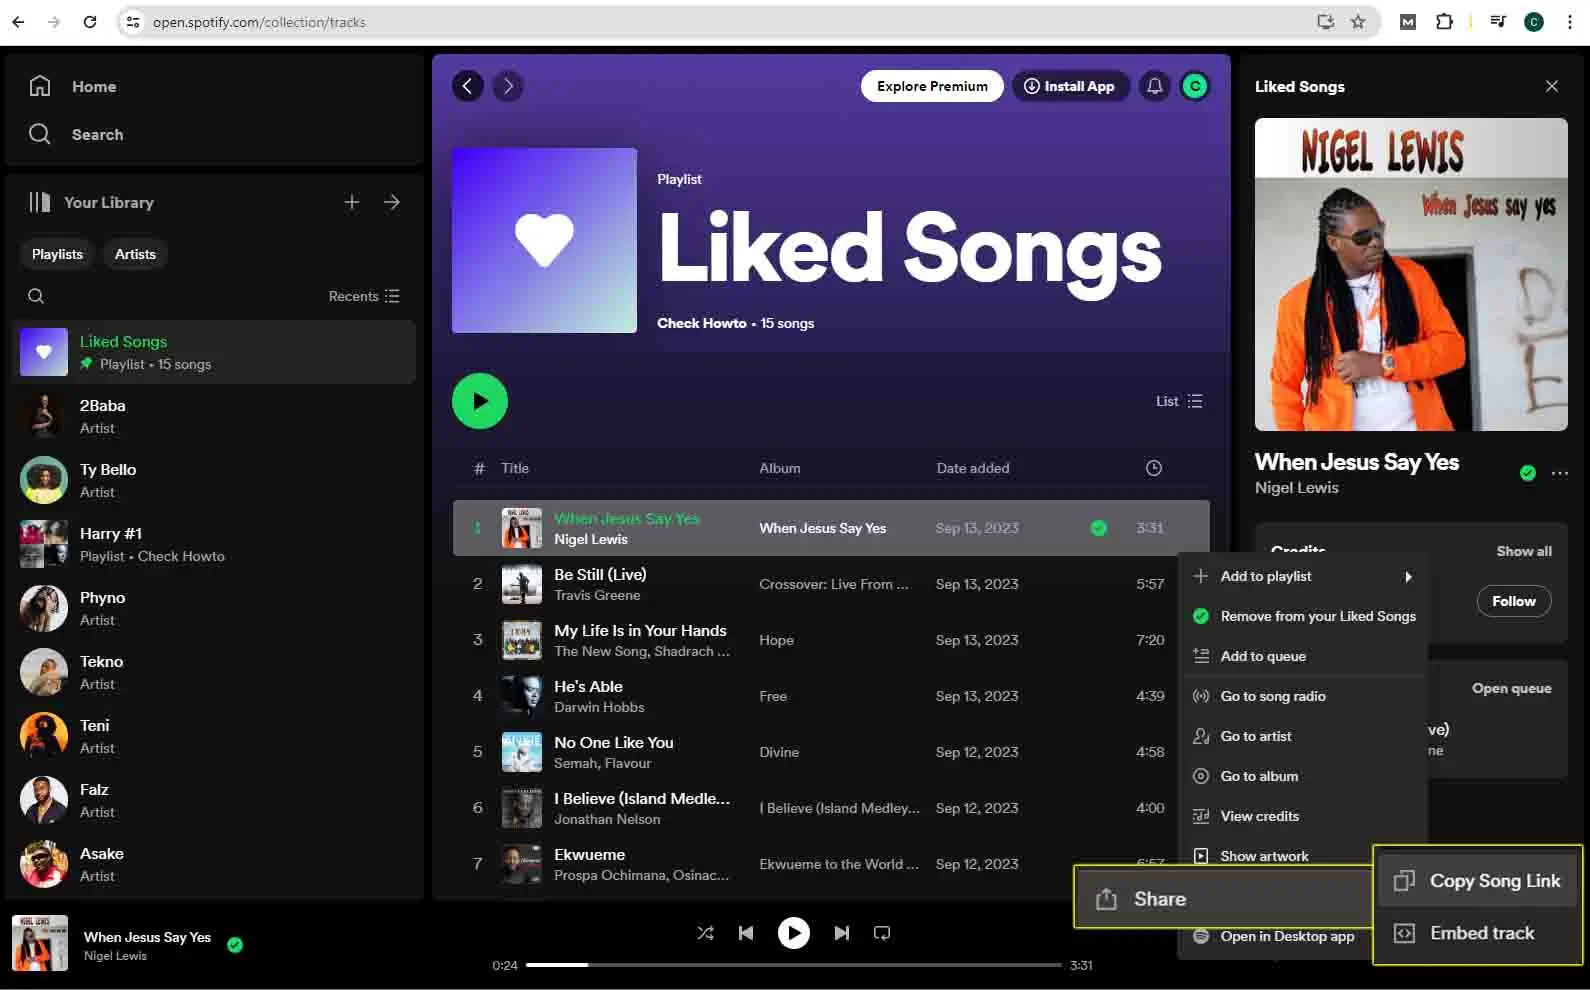Follow the artist Nigel Lewis
The image size is (1590, 990).
(x=1513, y=601)
